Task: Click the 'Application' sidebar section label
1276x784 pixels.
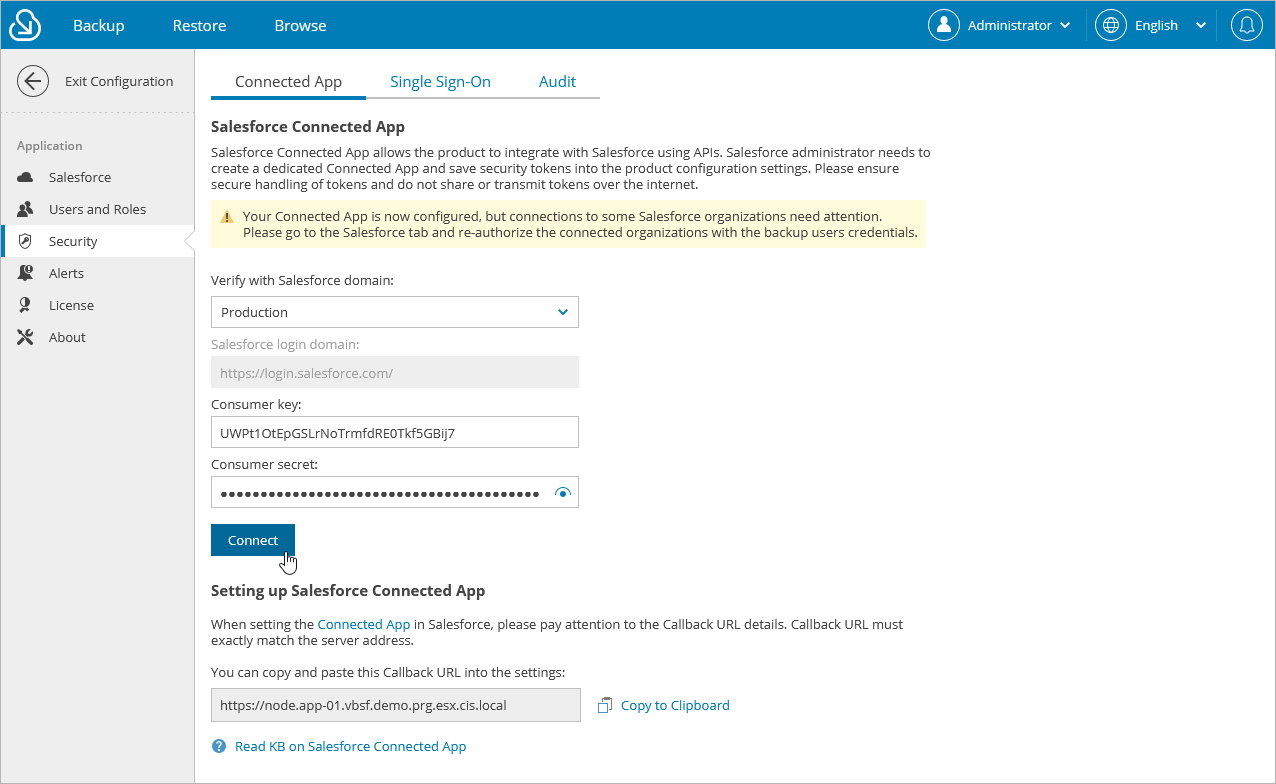Action: (50, 145)
